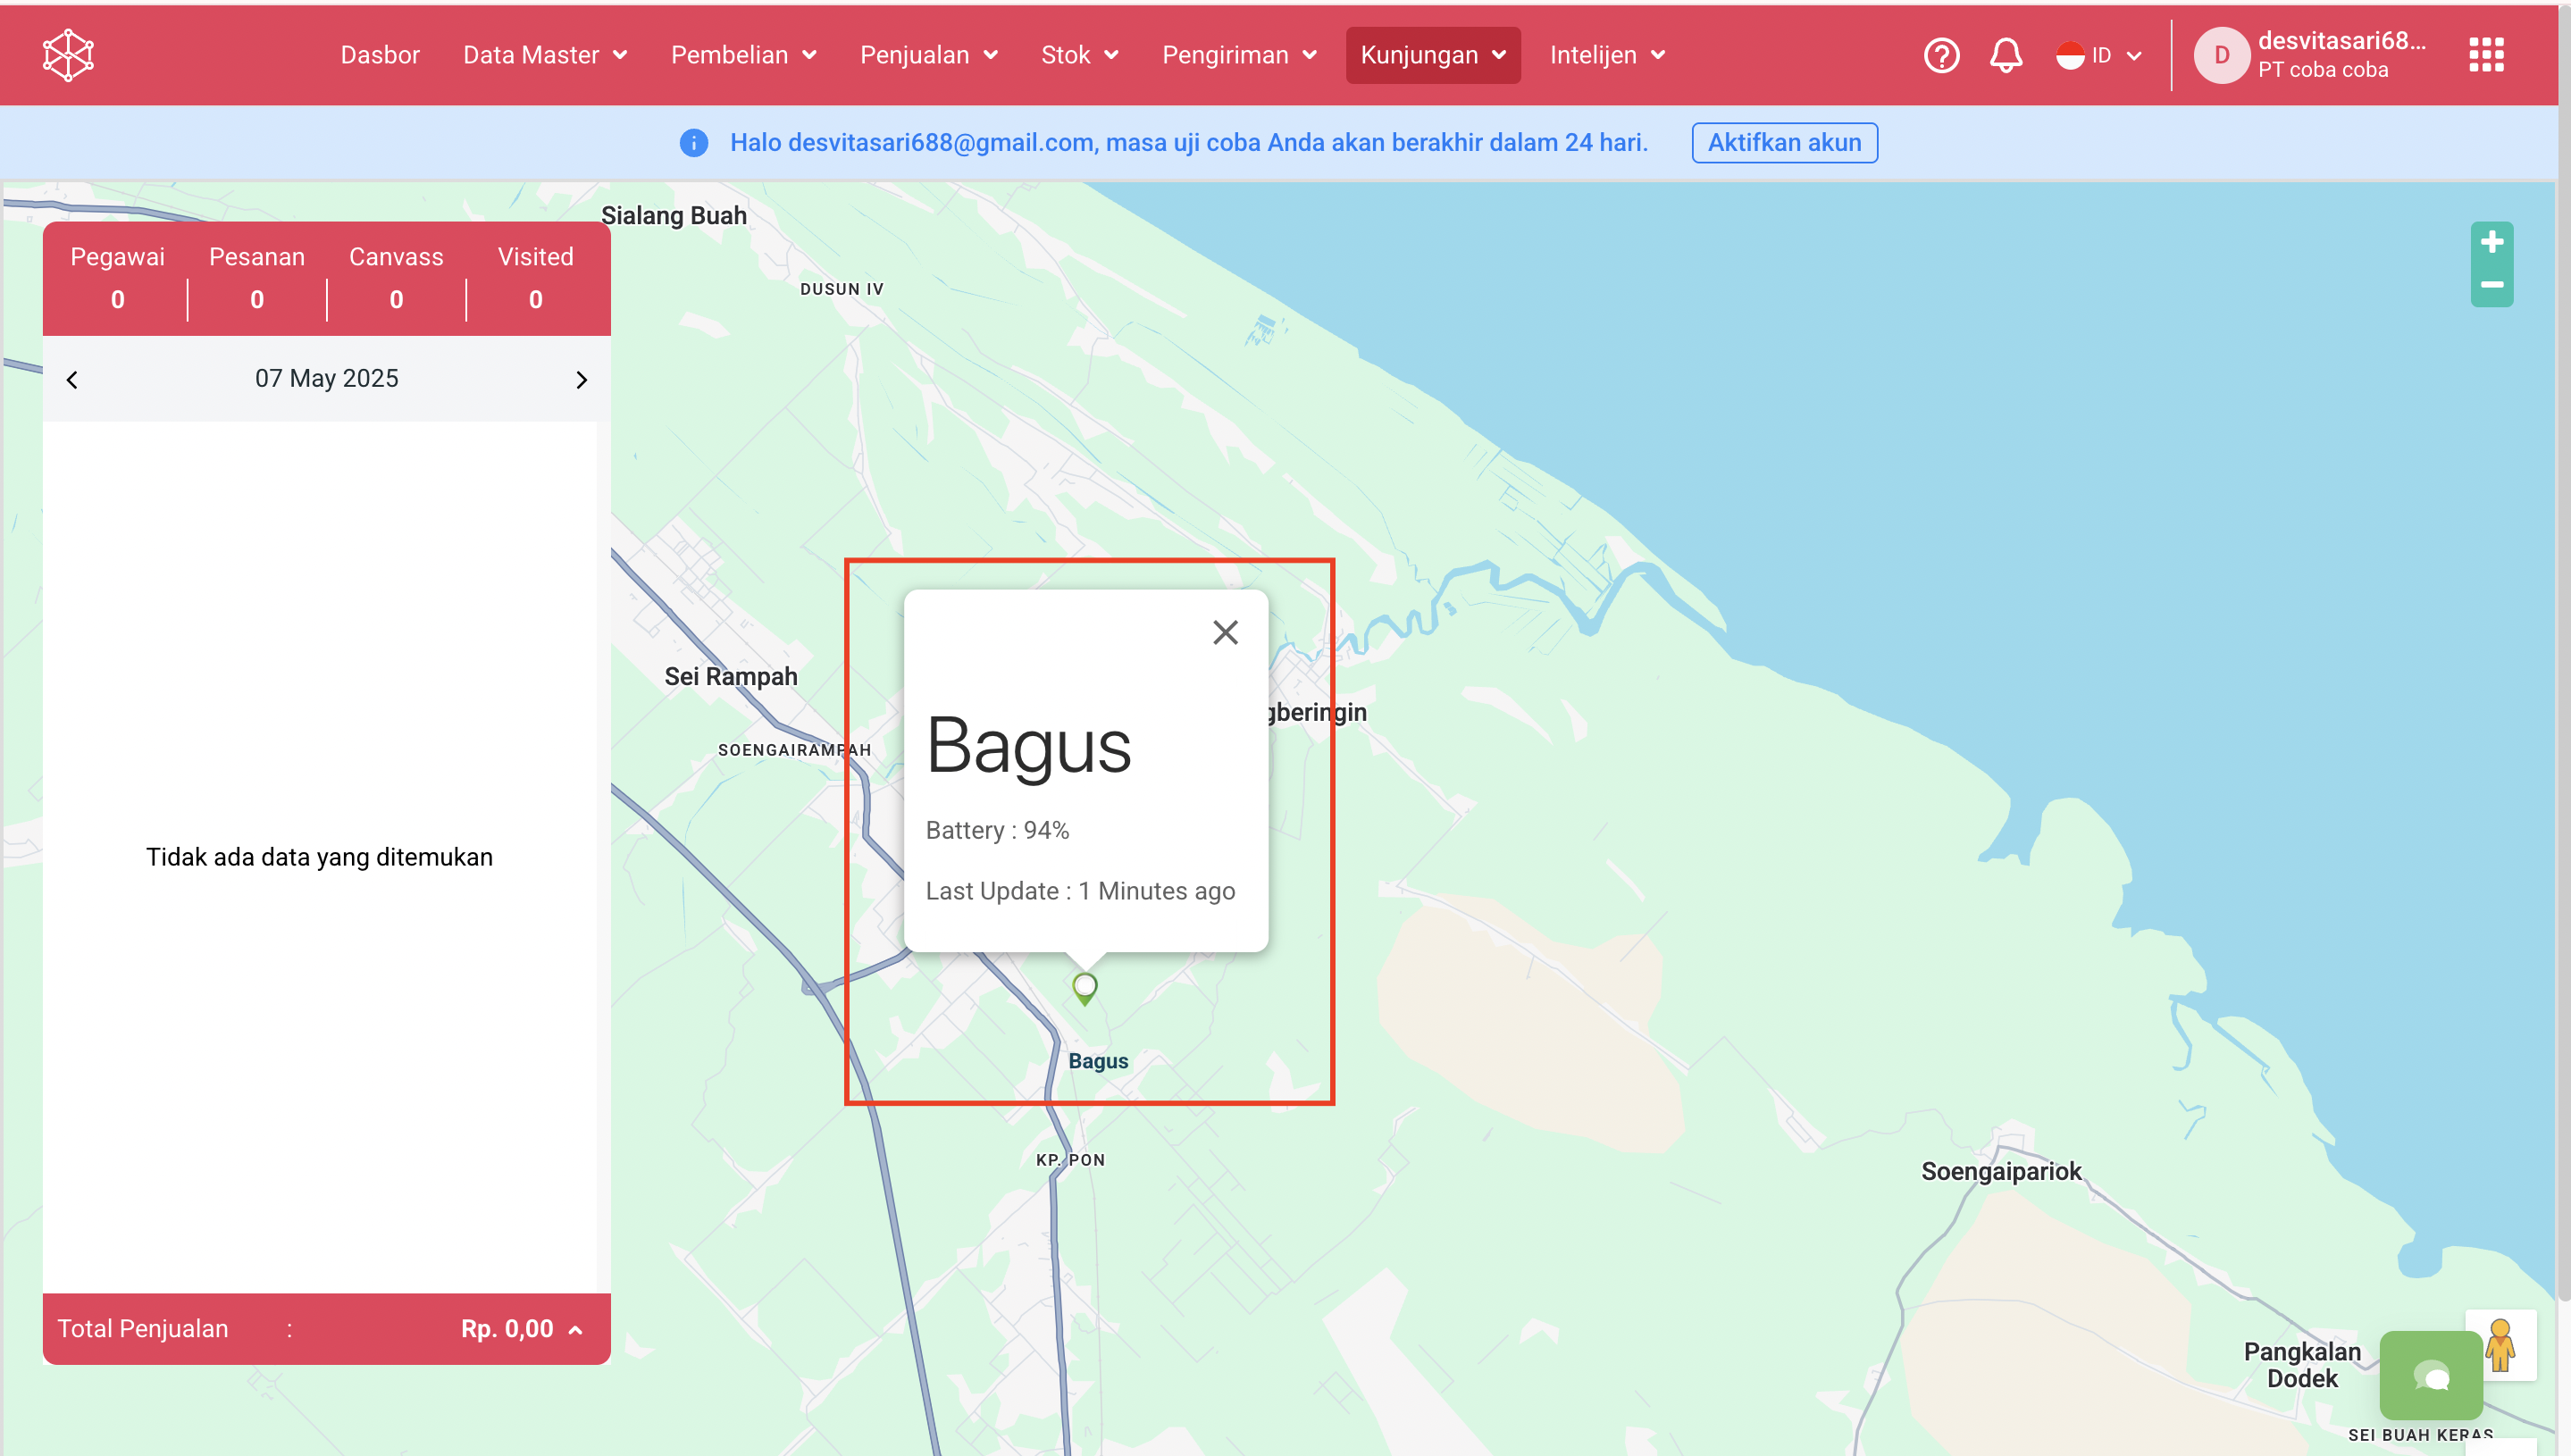Image resolution: width=2571 pixels, height=1456 pixels.
Task: Close the Bagus info popup
Action: coord(1225,632)
